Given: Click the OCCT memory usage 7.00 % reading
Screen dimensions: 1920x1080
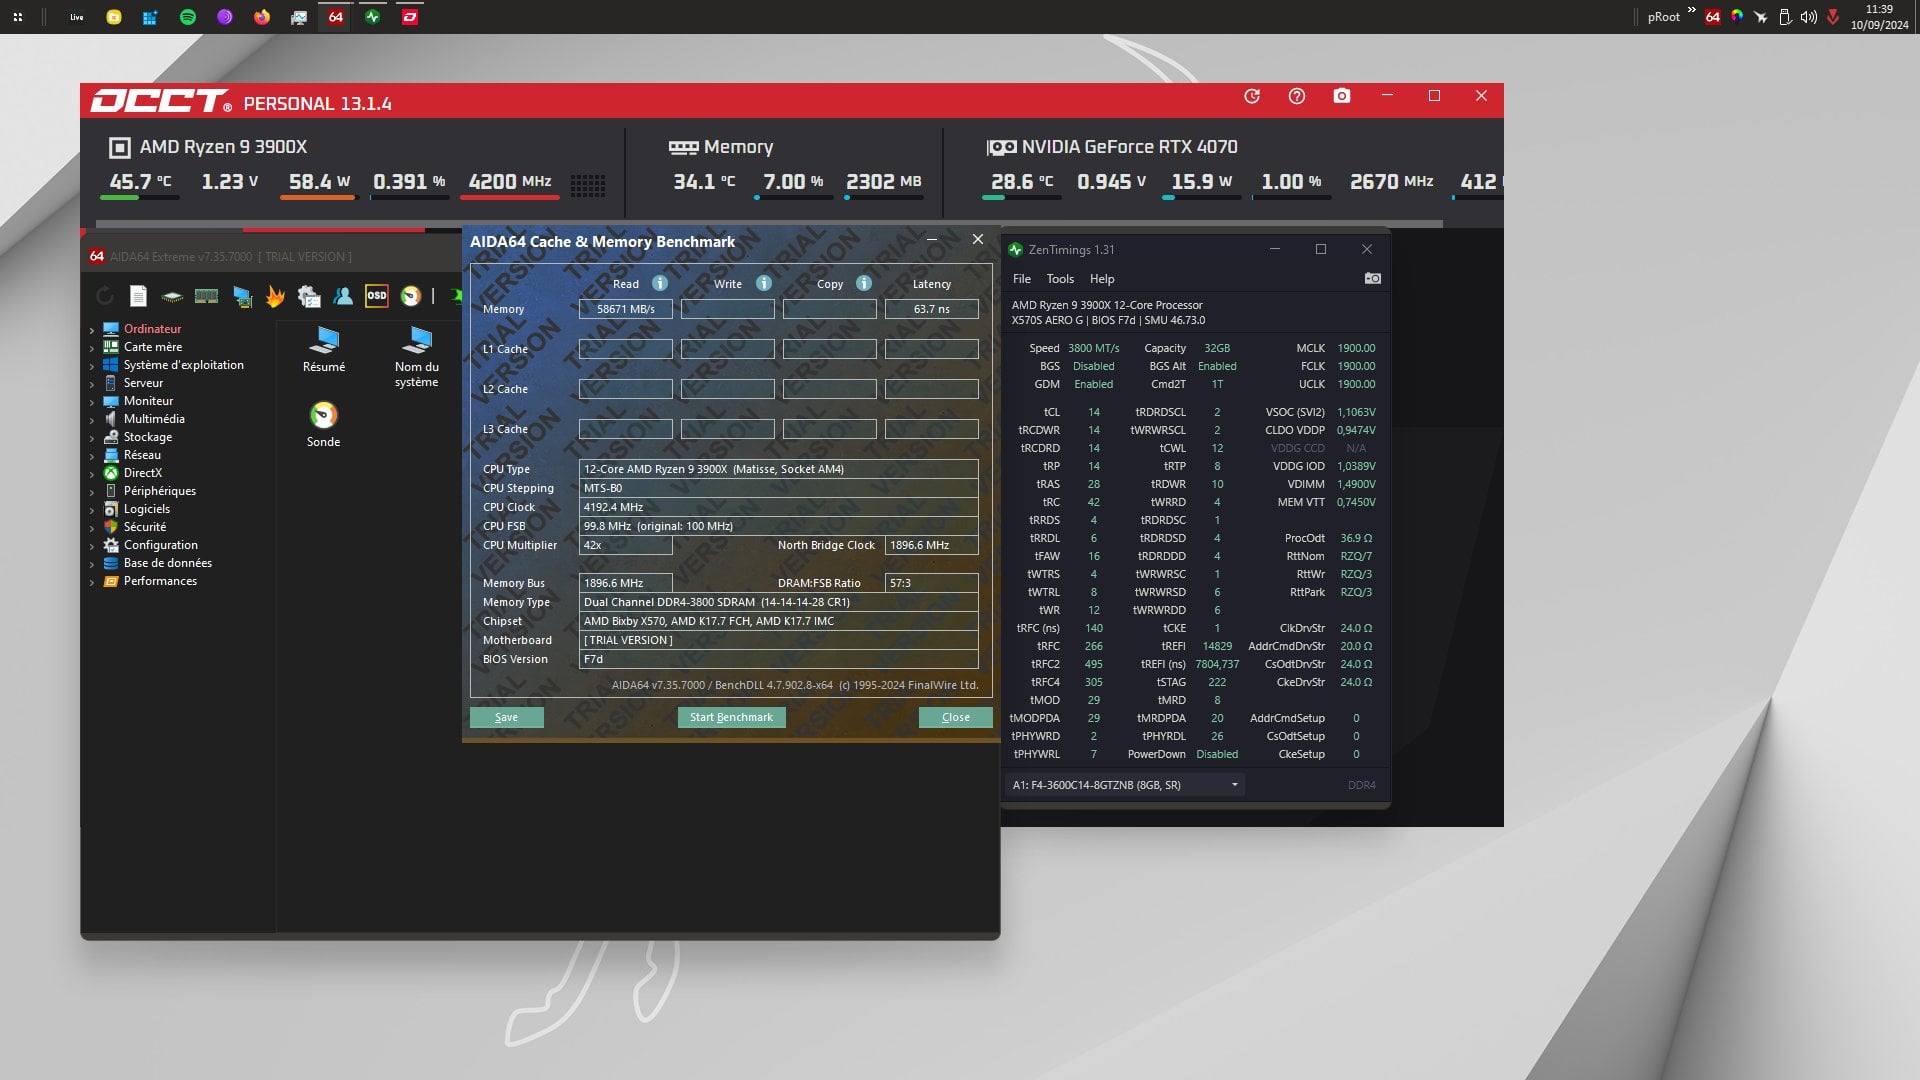Looking at the screenshot, I should (794, 181).
